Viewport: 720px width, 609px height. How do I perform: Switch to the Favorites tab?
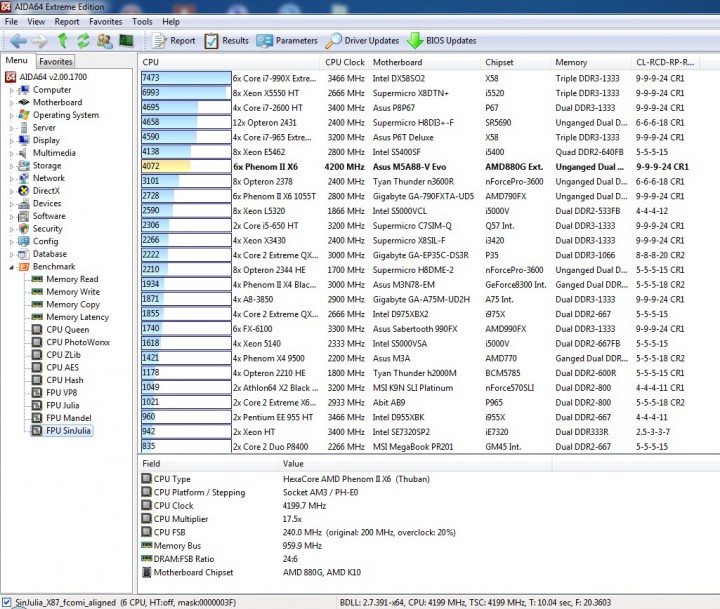56,62
